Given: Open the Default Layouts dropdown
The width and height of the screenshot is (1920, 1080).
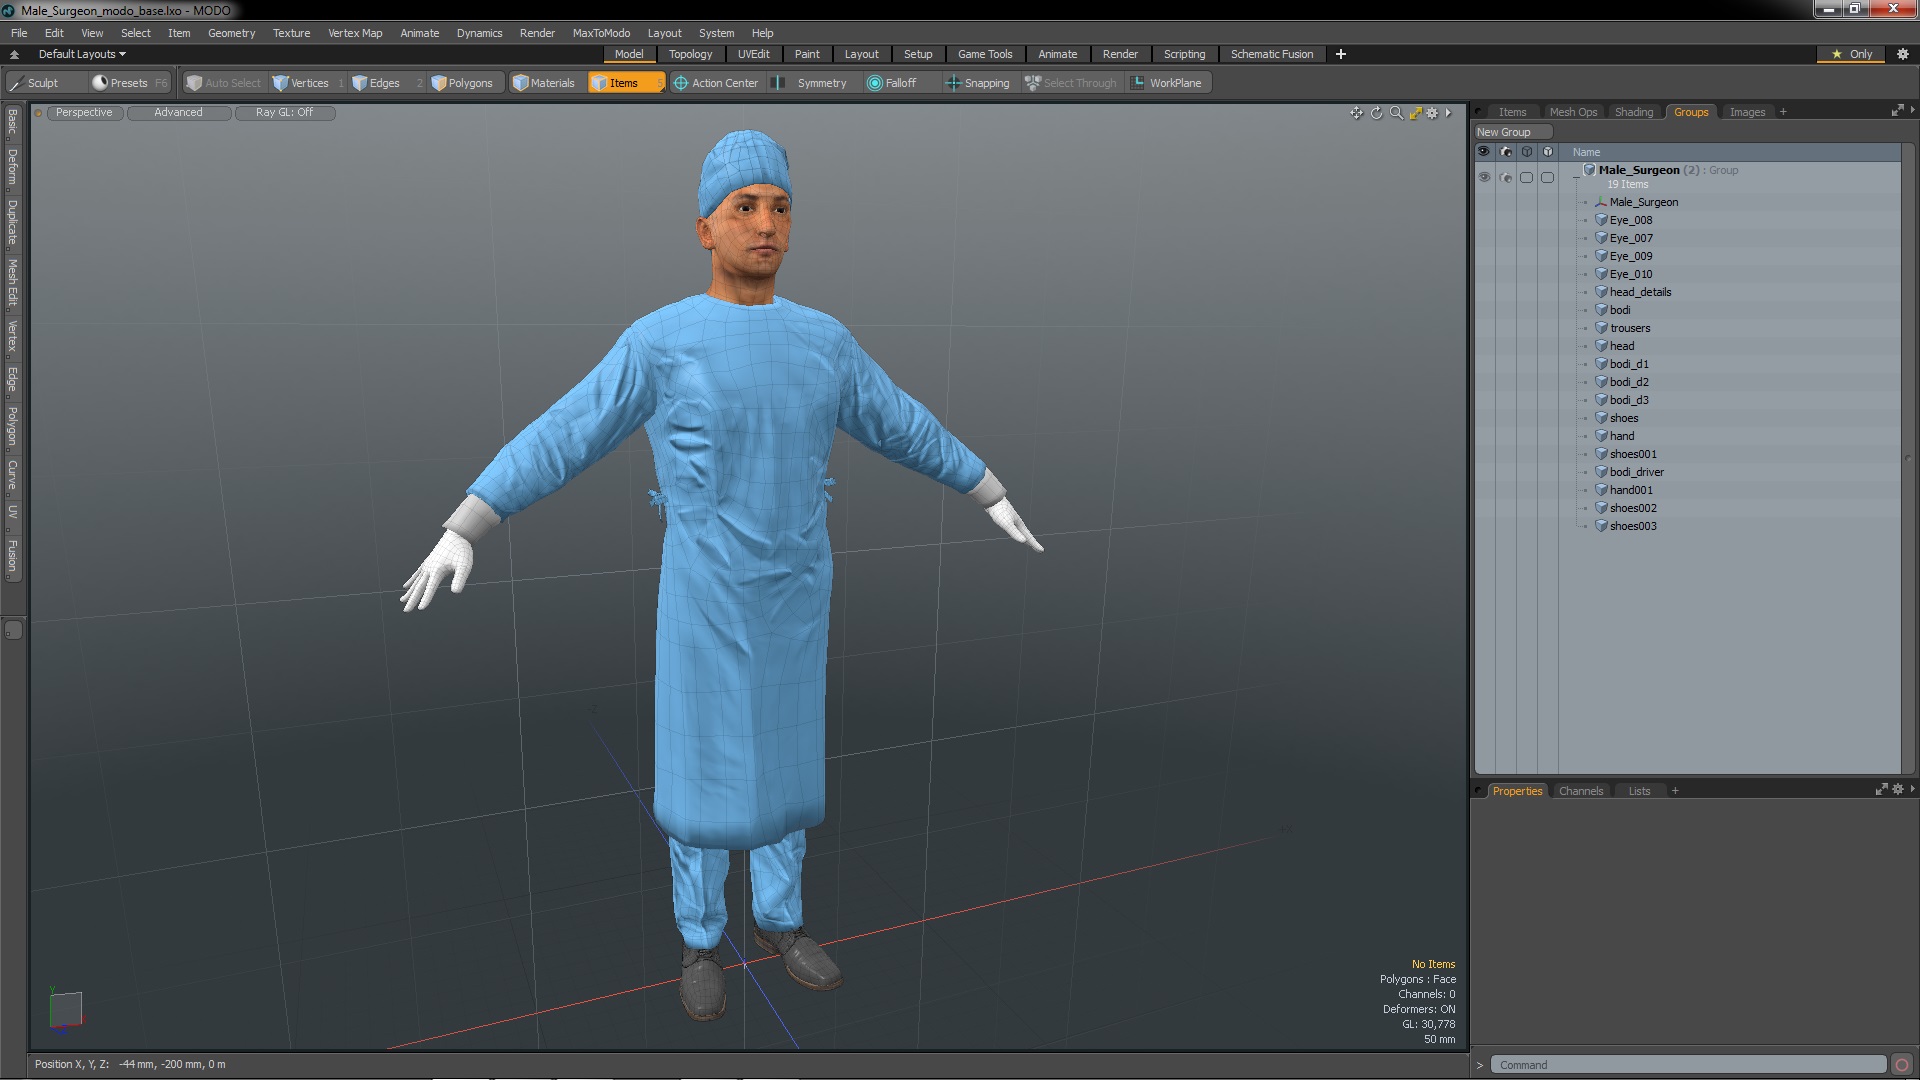Looking at the screenshot, I should coord(82,54).
